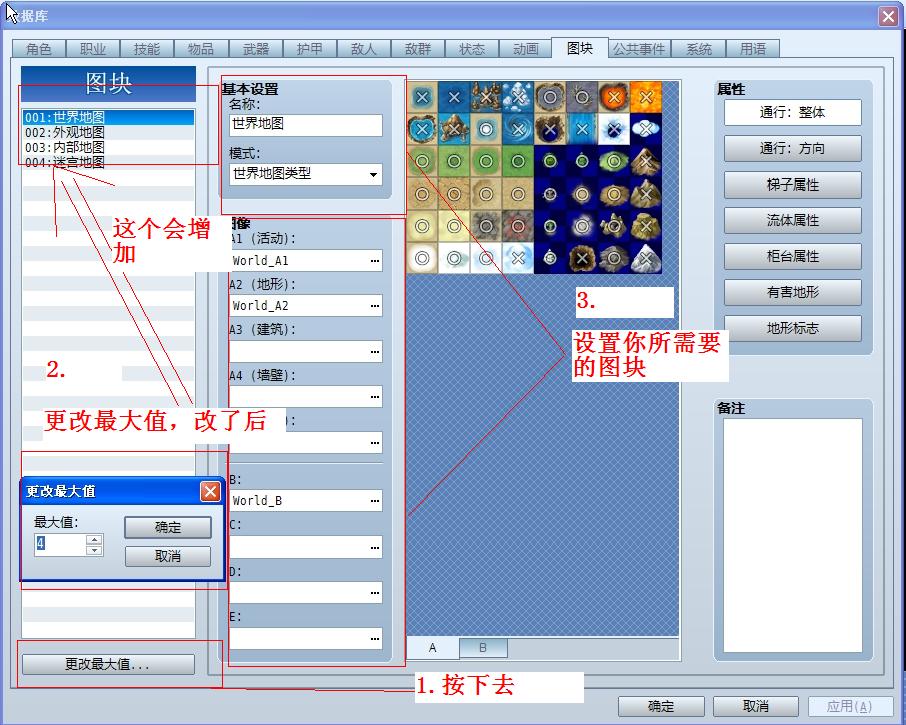Toggle passability of the orange volcano crater tile
Image resolution: width=906 pixels, height=725 pixels.
pos(614,98)
